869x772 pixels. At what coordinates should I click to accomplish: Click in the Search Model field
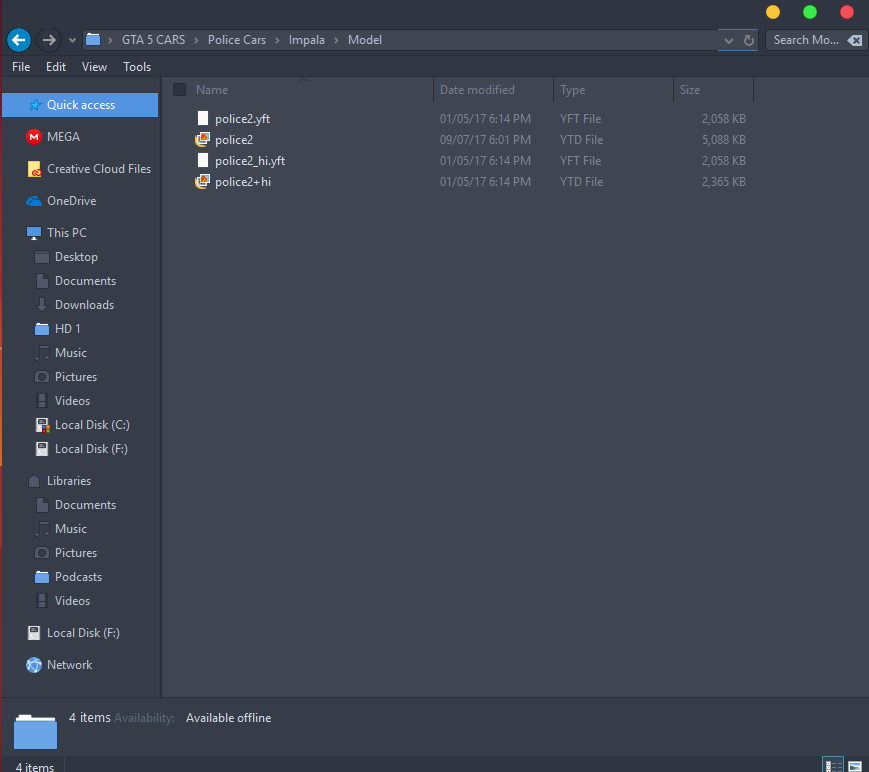(806, 40)
